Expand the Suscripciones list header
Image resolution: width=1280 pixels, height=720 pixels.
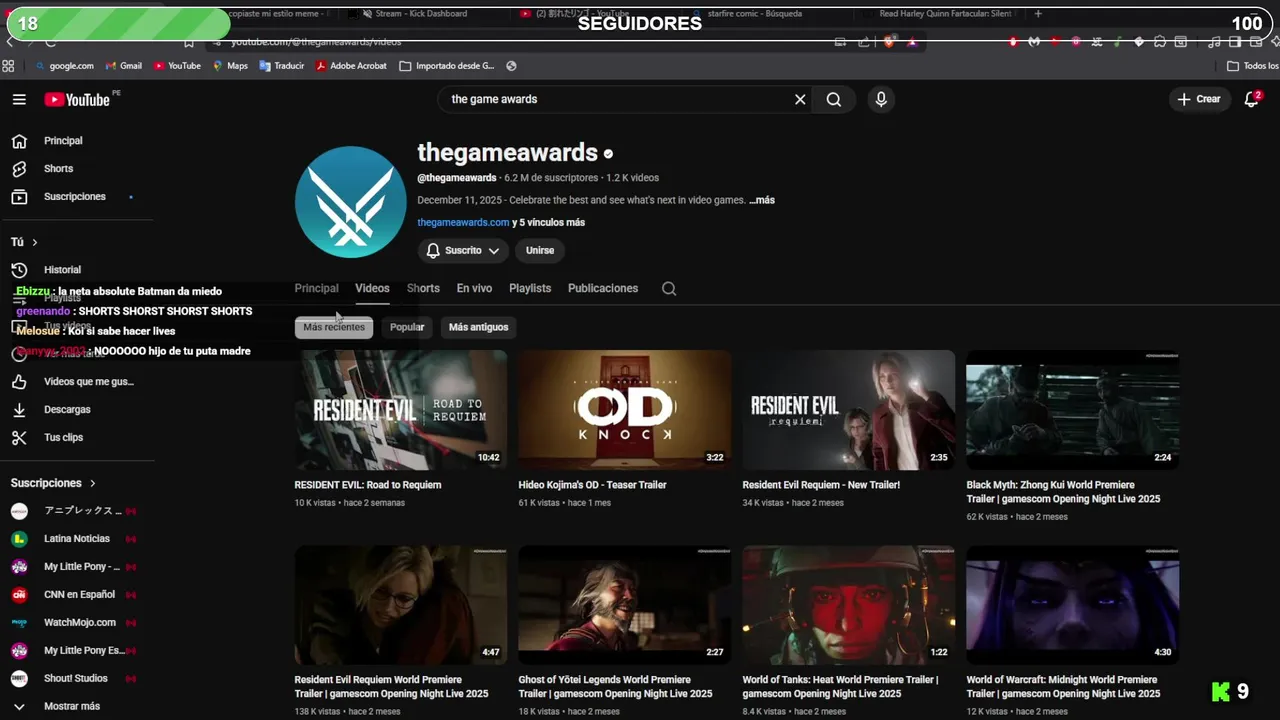click(x=54, y=483)
